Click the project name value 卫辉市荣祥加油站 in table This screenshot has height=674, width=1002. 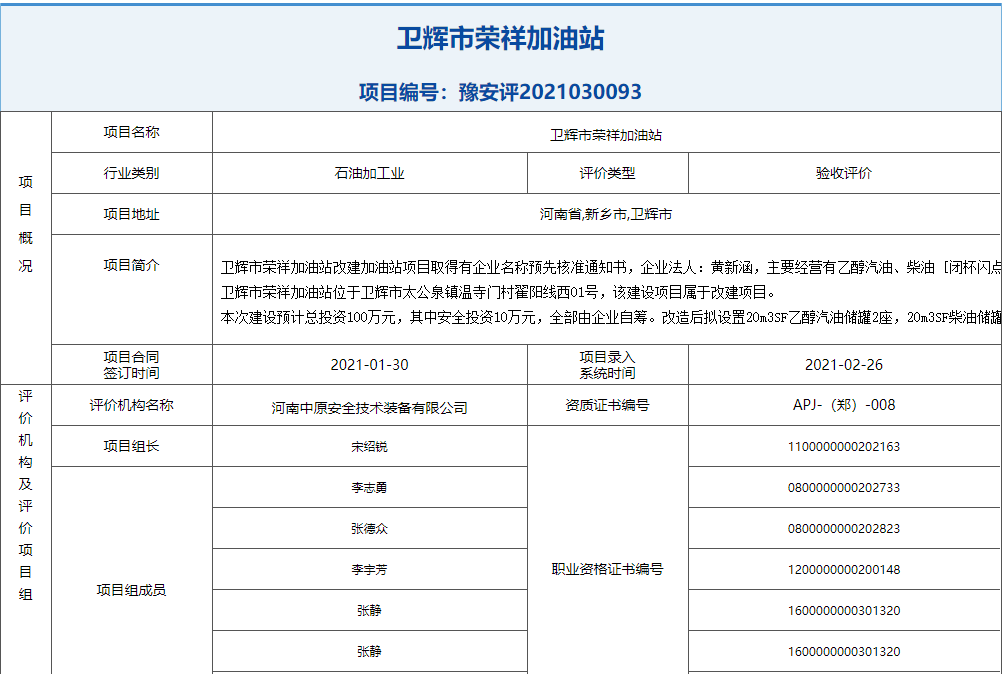(606, 135)
